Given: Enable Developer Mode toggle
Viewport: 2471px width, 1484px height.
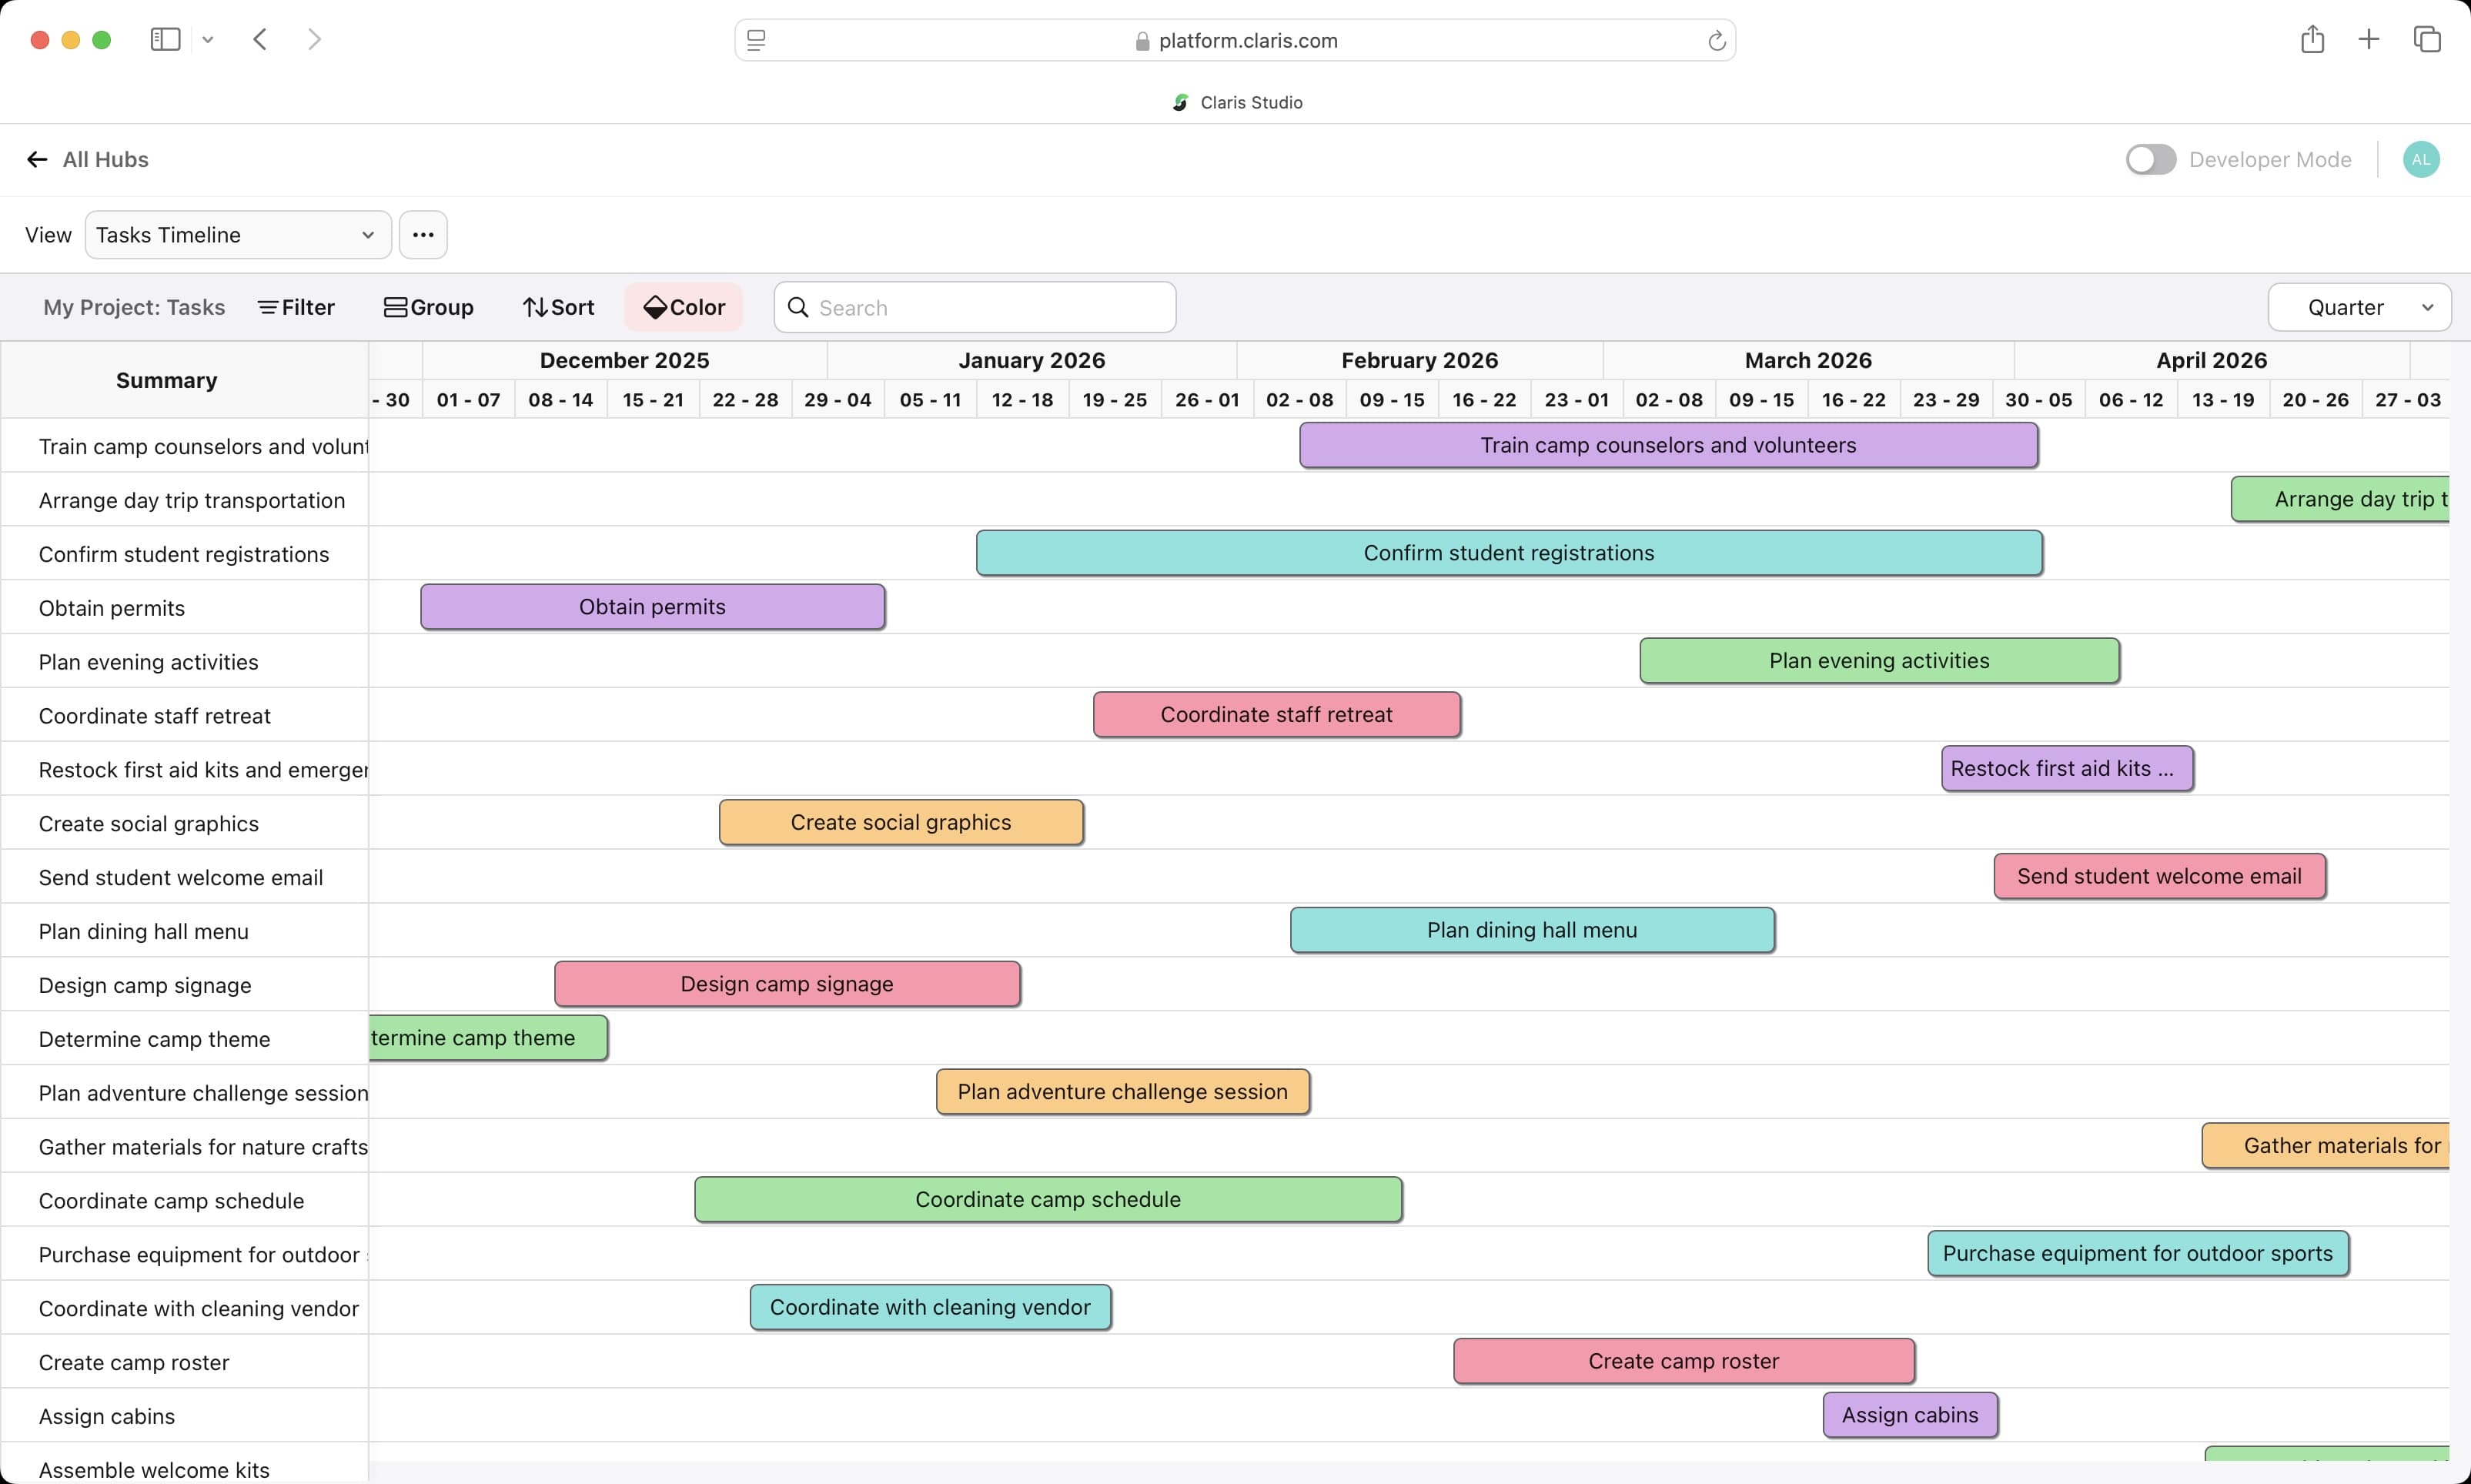Looking at the screenshot, I should [x=2151, y=160].
